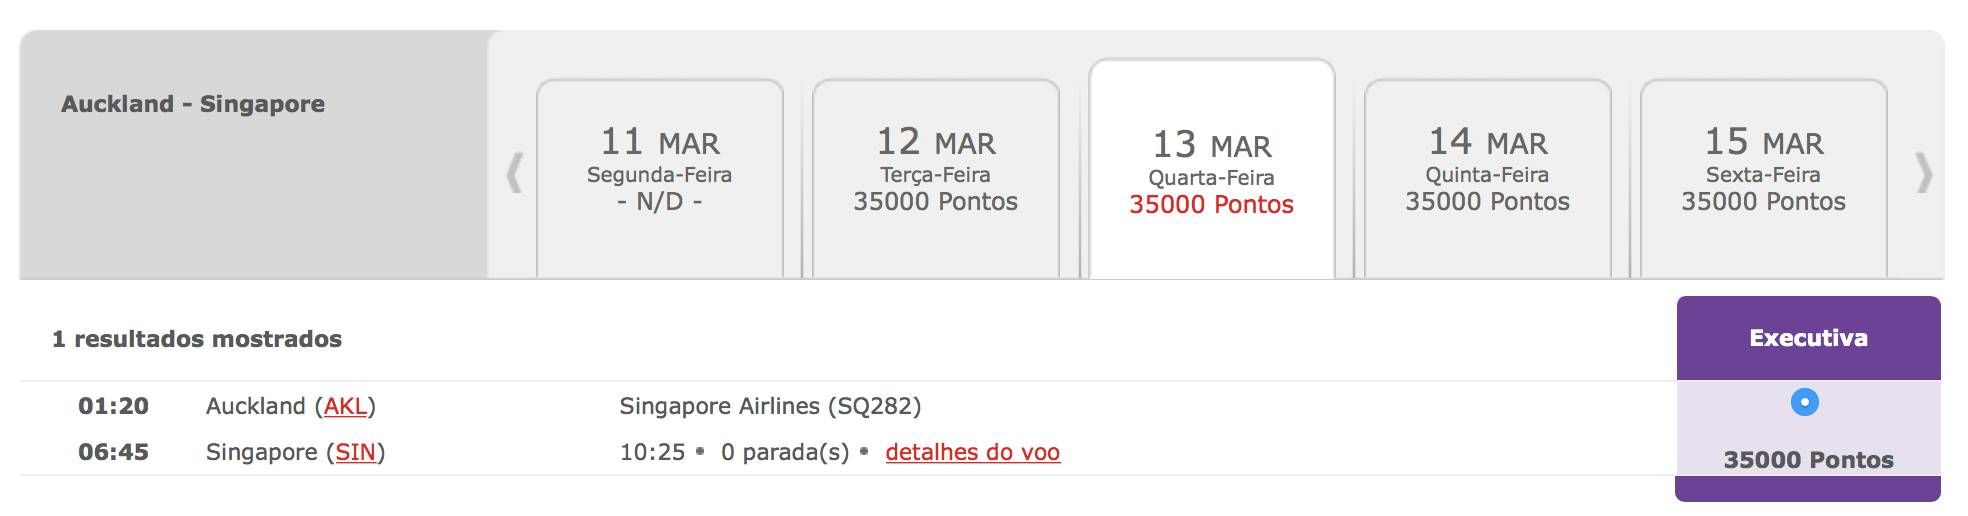The height and width of the screenshot is (516, 1968).
Task: Click the Singapore Airlines (SQ282) flight name
Action: (770, 406)
